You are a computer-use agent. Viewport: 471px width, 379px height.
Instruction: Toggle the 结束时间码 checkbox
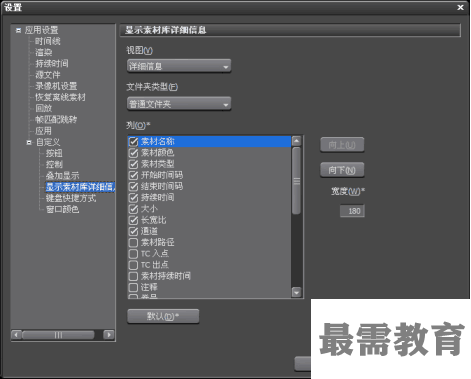point(133,186)
